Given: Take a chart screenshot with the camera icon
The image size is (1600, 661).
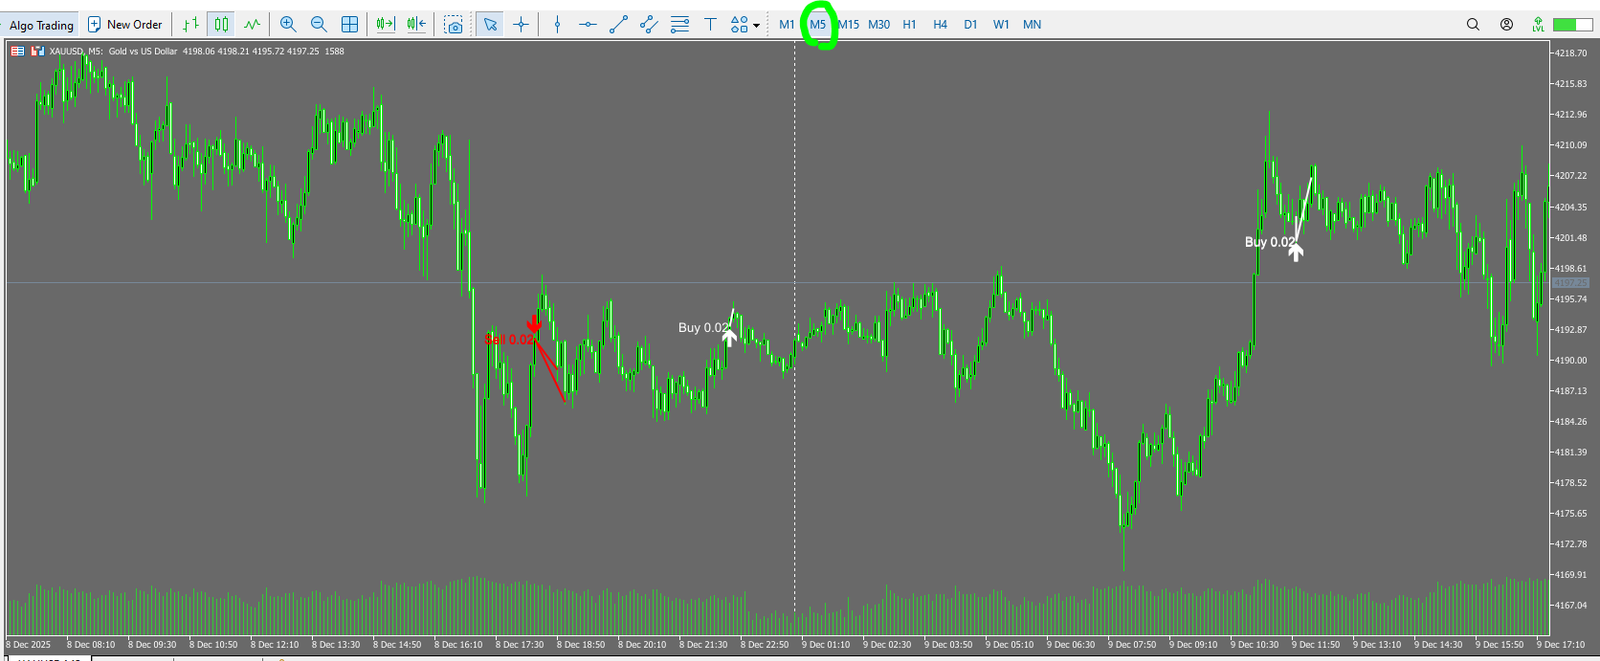Looking at the screenshot, I should pos(454,25).
